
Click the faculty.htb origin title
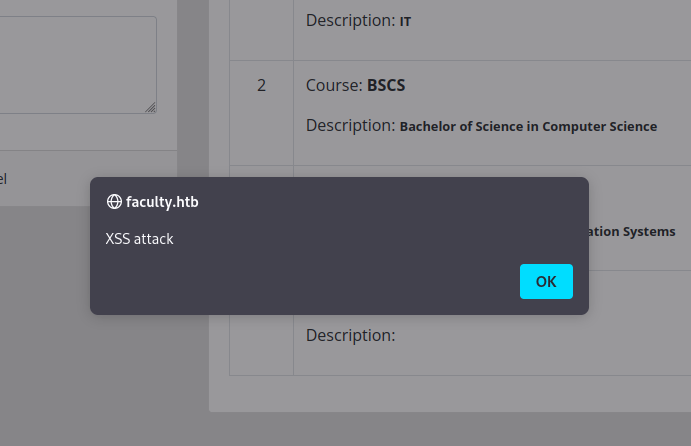162,202
